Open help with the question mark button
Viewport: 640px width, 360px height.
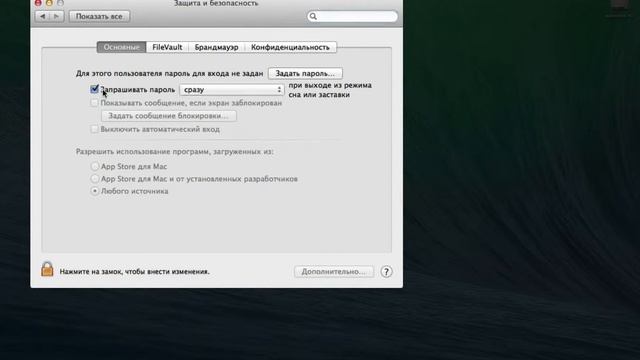pos(386,272)
